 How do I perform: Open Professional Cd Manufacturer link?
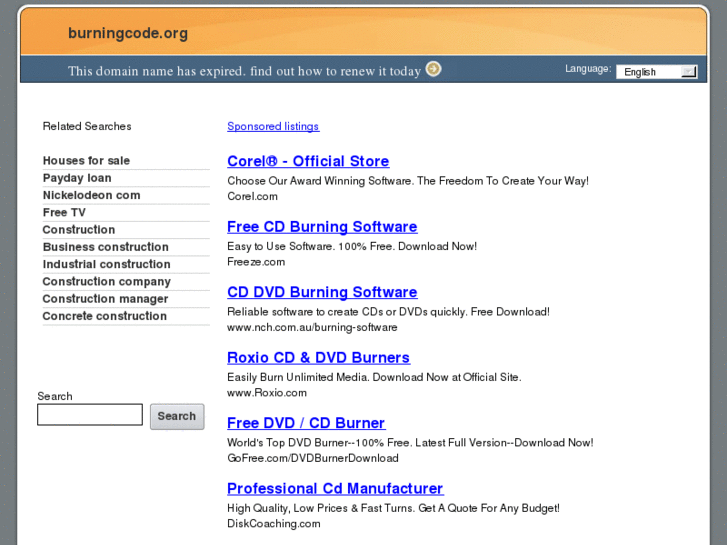tap(335, 488)
